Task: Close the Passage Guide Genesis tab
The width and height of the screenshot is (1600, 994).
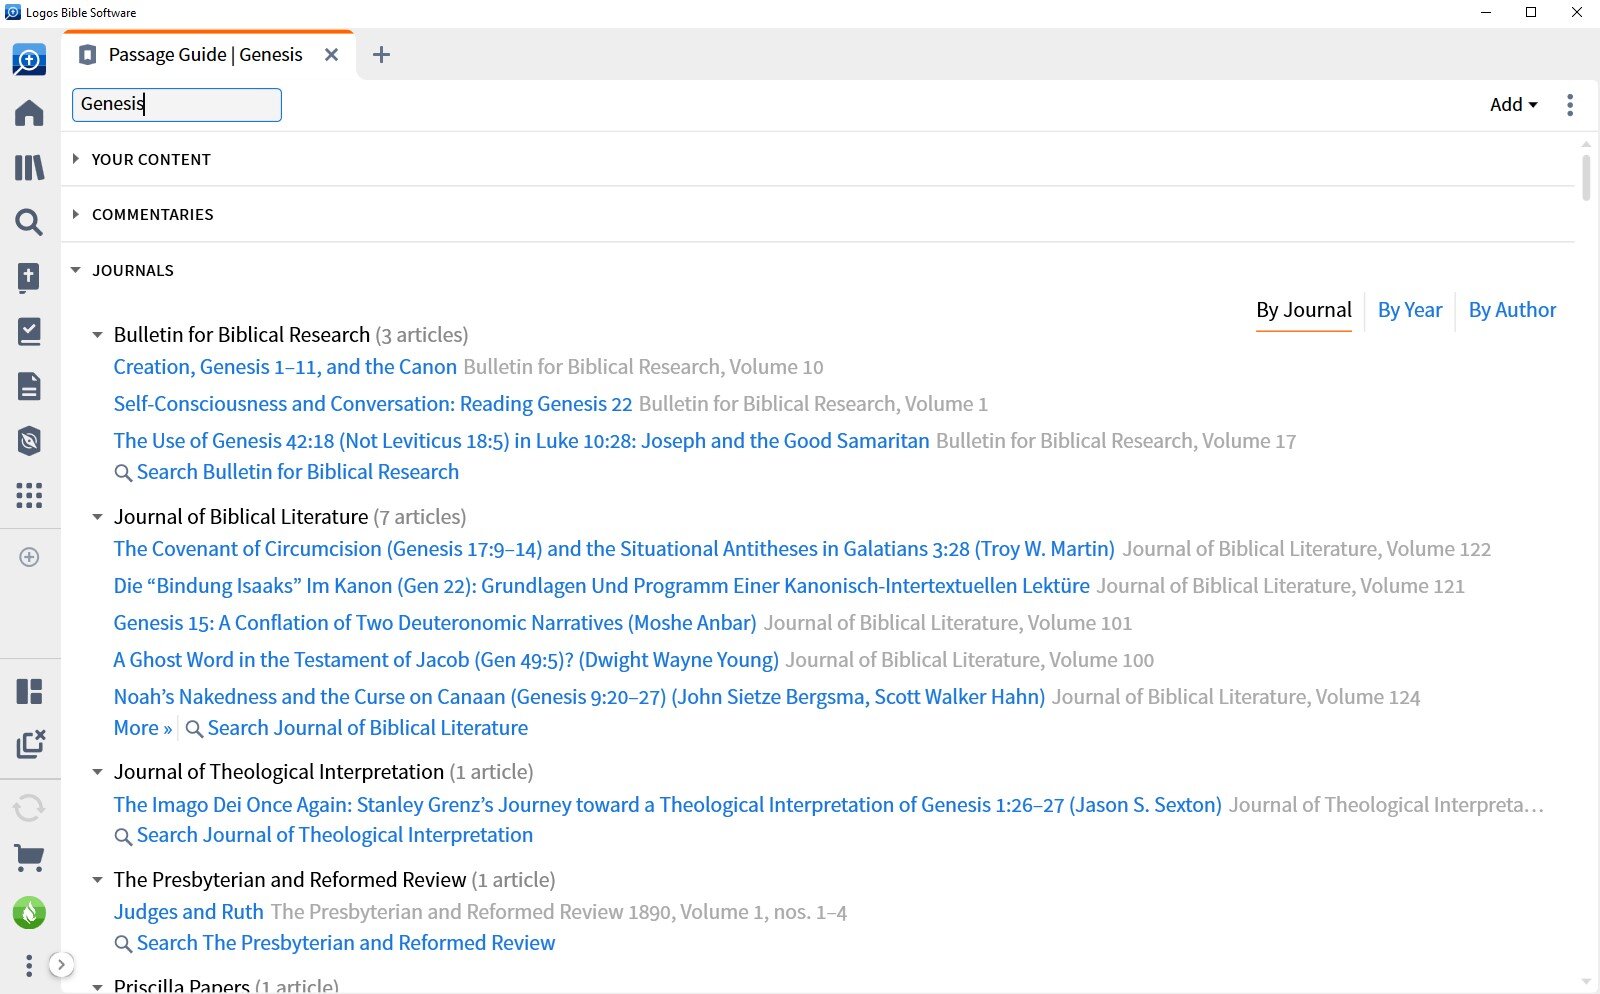Action: pyautogui.click(x=332, y=55)
